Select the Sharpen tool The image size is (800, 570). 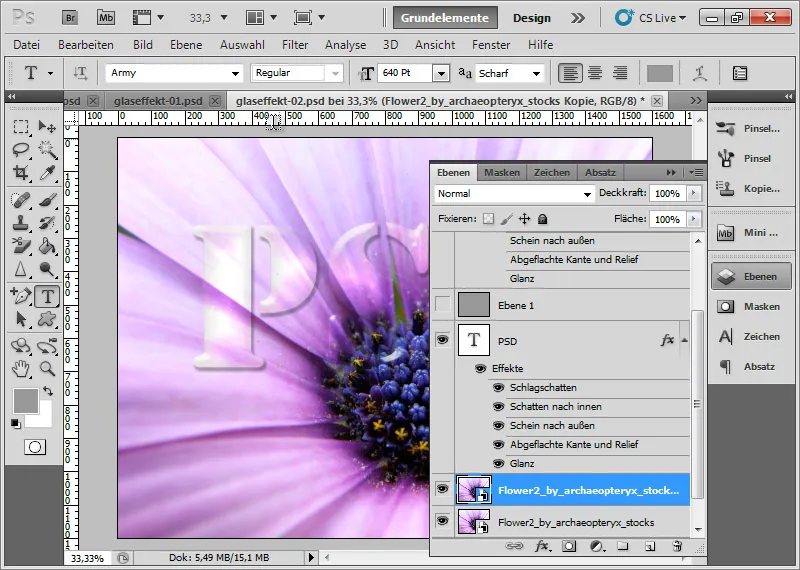pyautogui.click(x=21, y=269)
